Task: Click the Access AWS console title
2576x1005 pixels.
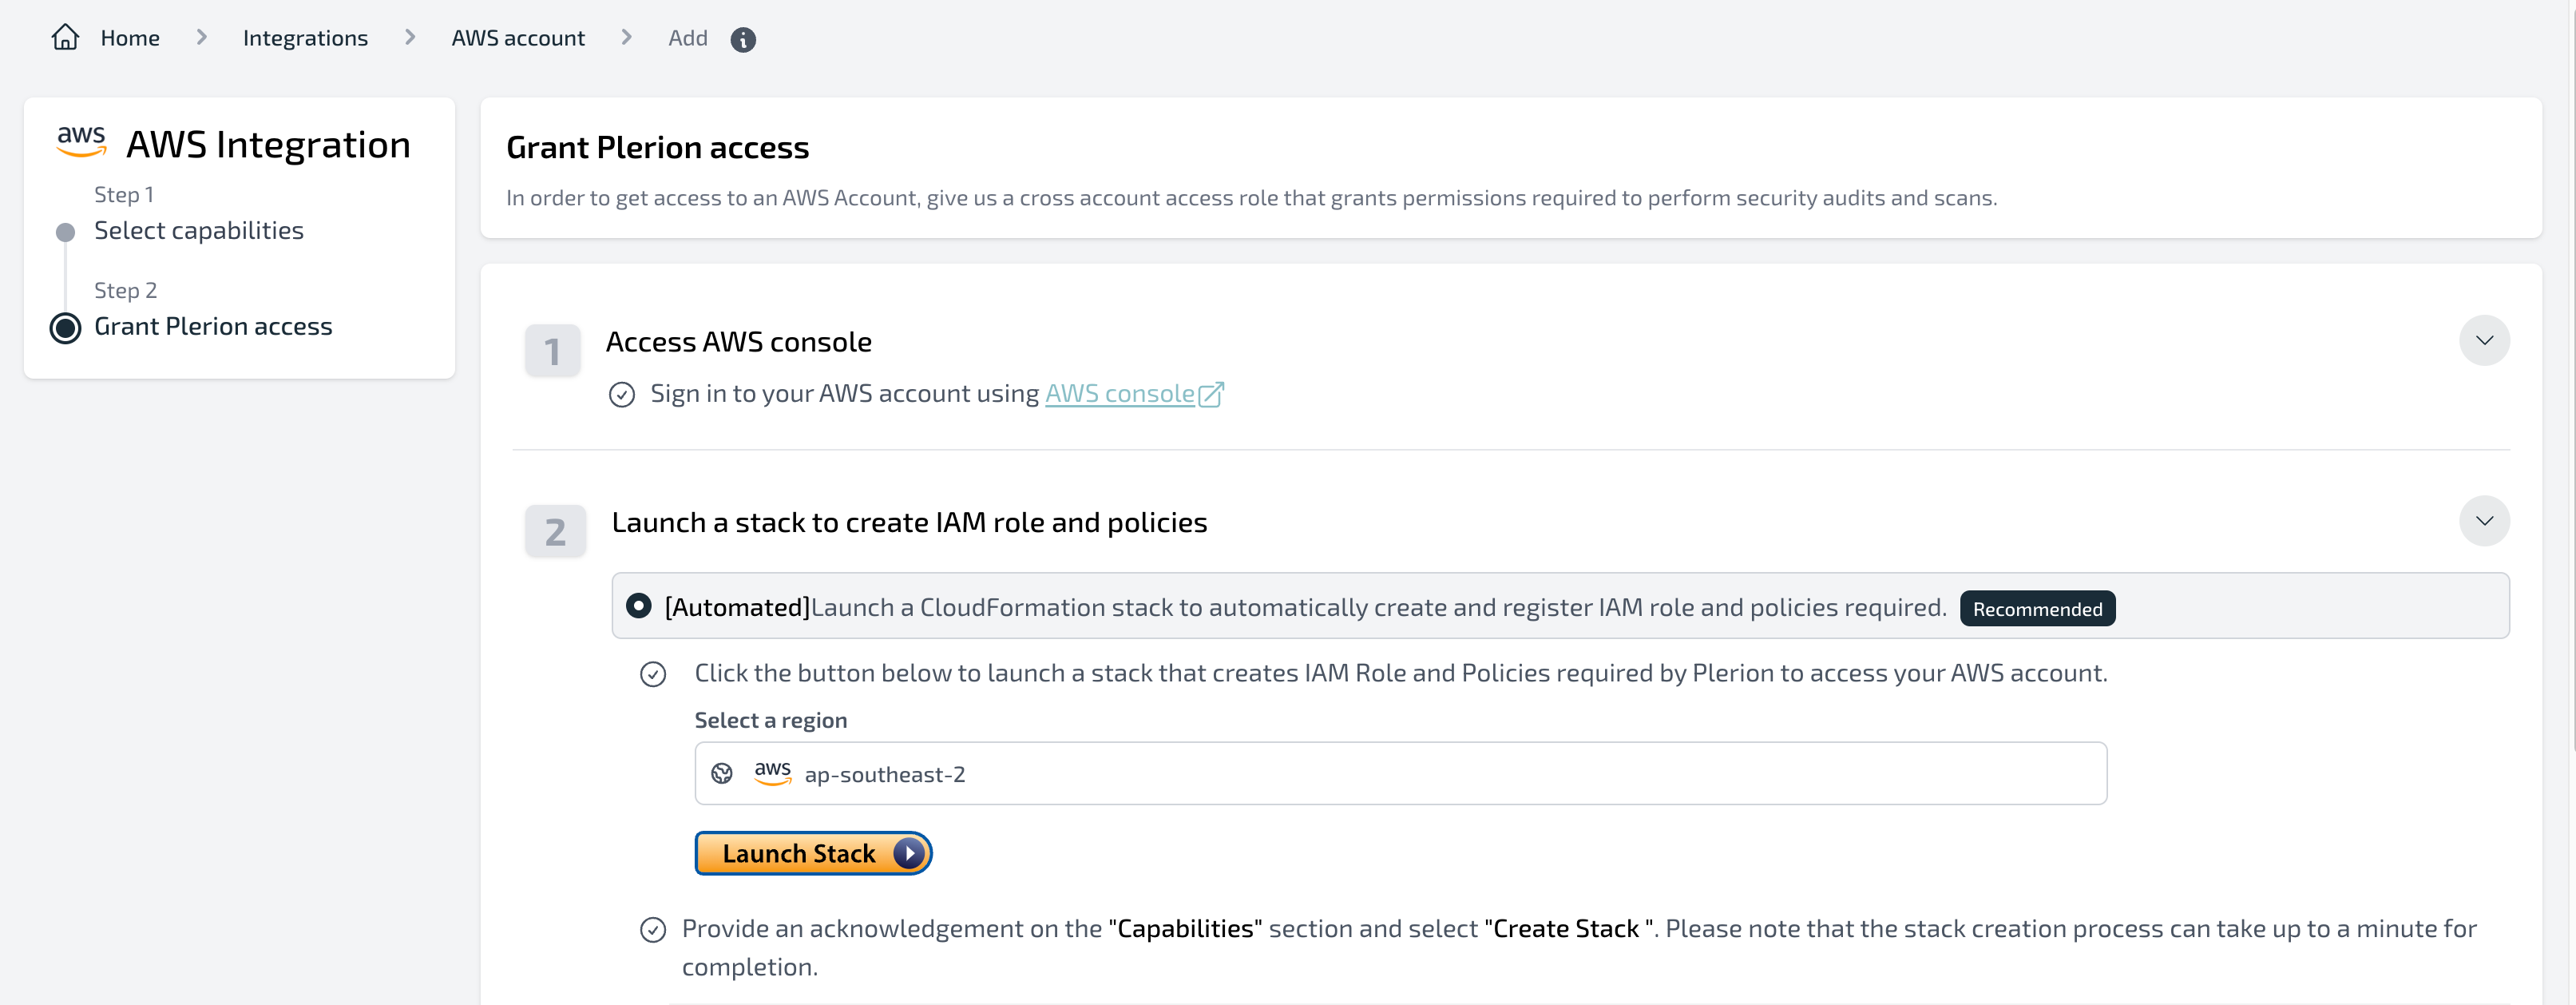Action: (x=739, y=342)
